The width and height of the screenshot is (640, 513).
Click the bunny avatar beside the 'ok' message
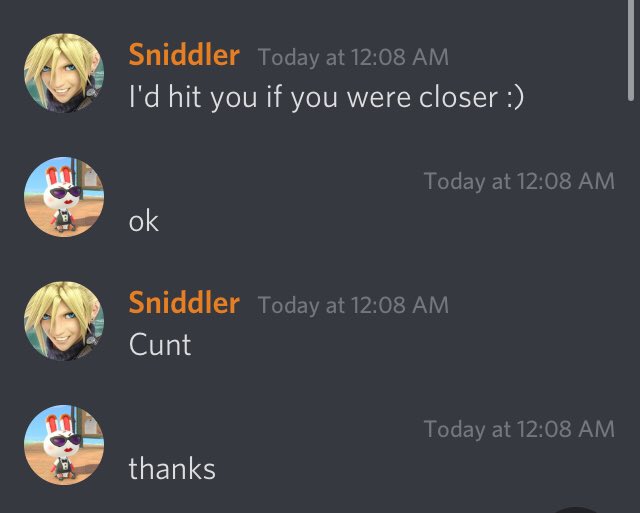(64, 197)
